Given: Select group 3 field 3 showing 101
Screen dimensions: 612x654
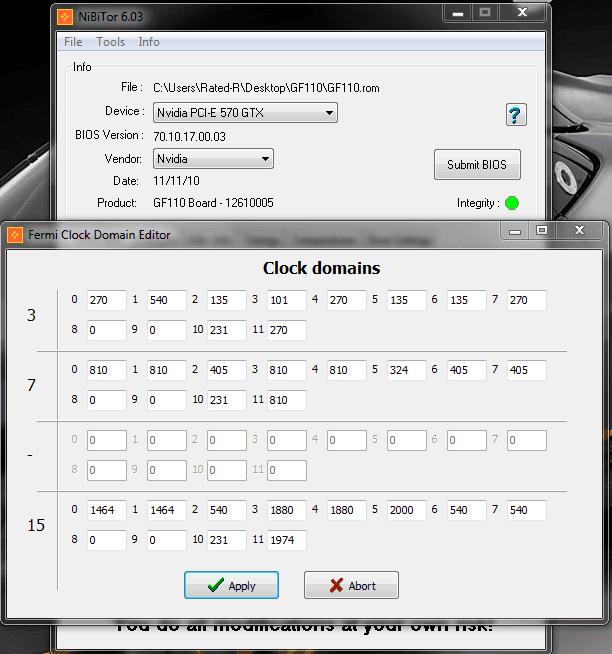Looking at the screenshot, I should pyautogui.click(x=287, y=300).
